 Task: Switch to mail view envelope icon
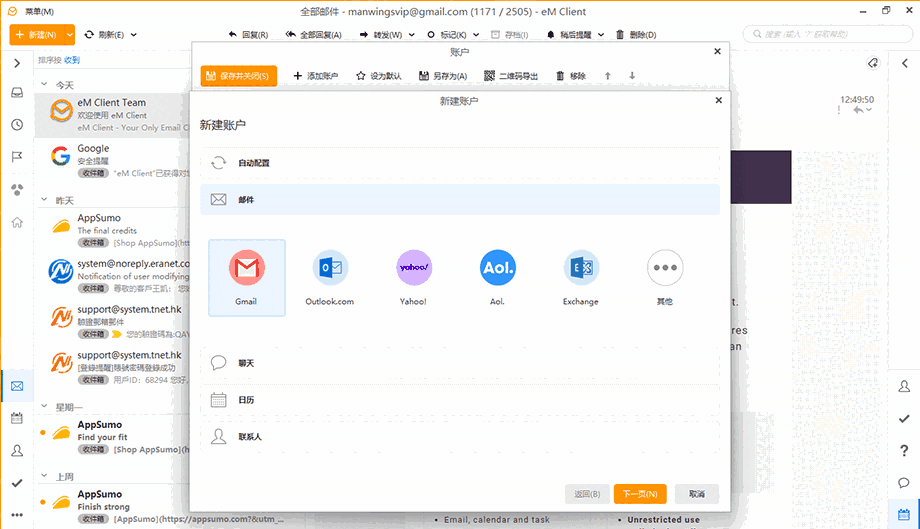coord(17,386)
